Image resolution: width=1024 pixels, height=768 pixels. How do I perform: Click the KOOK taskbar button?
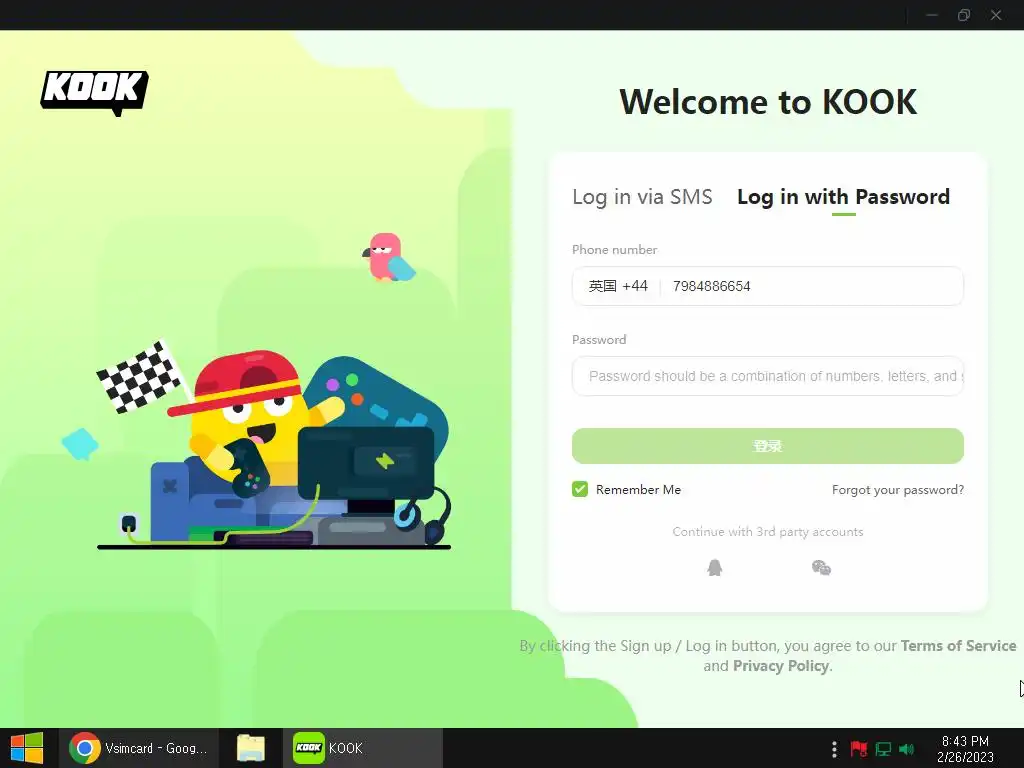click(362, 748)
